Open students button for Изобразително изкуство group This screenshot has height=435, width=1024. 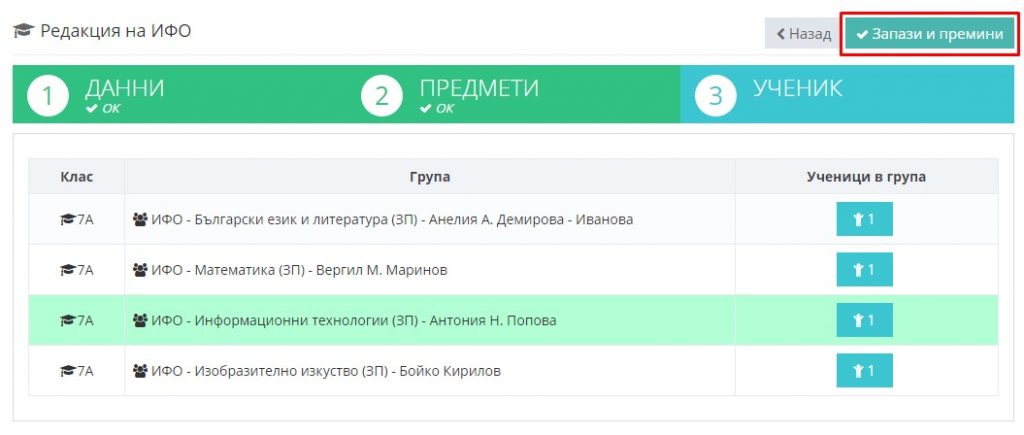pos(865,370)
